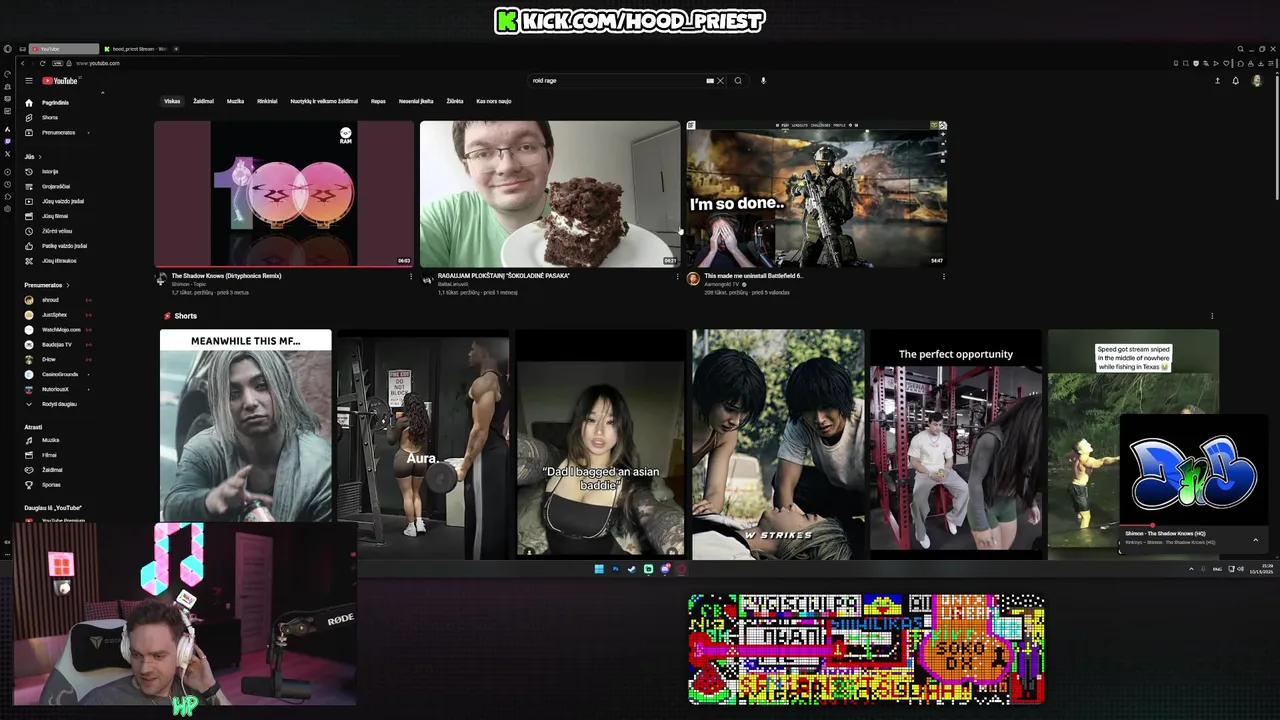This screenshot has width=1280, height=720.
Task: Open The Shadow Knows video title
Action: (x=227, y=276)
